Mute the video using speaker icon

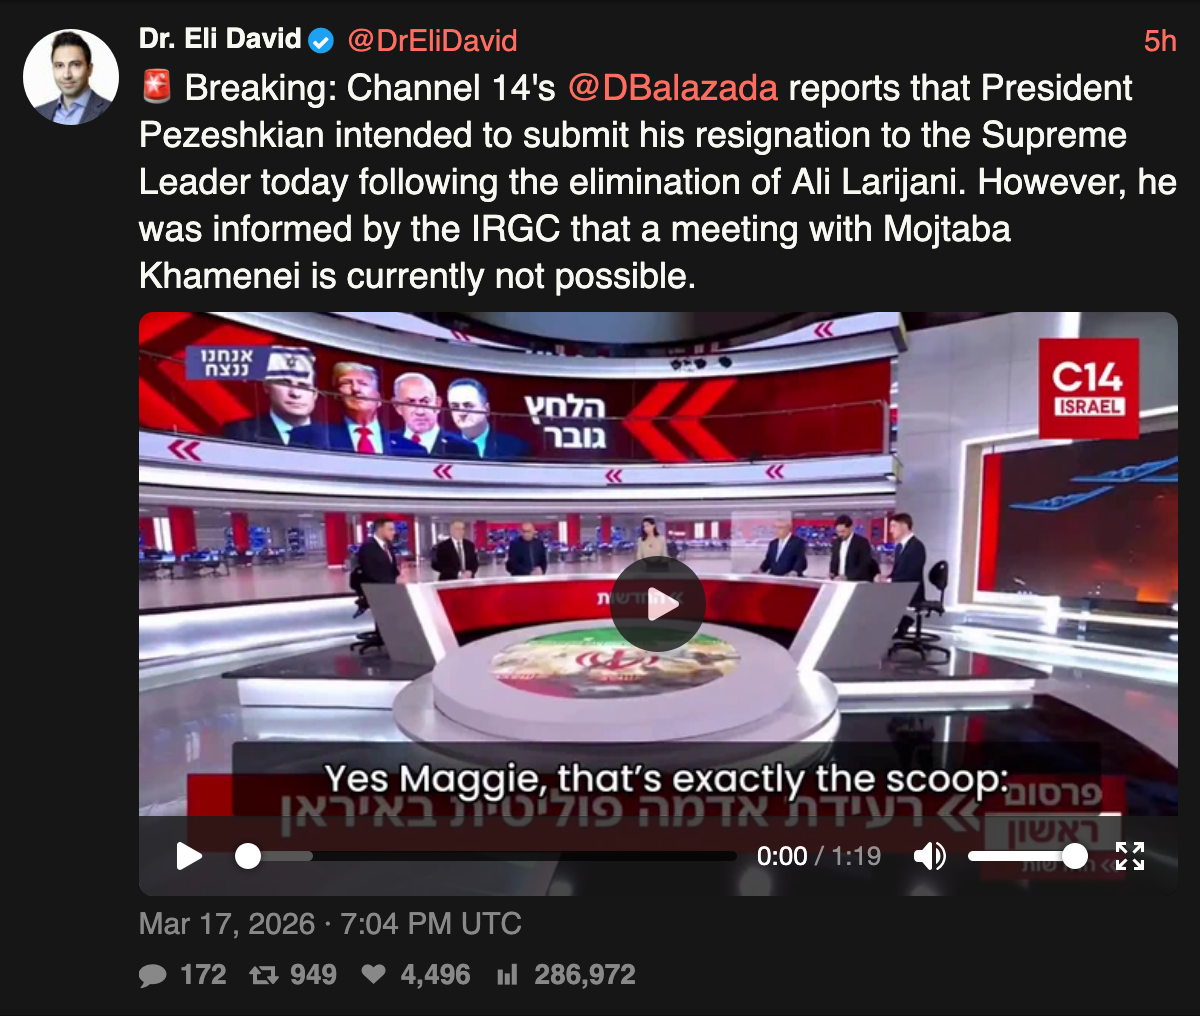click(930, 856)
